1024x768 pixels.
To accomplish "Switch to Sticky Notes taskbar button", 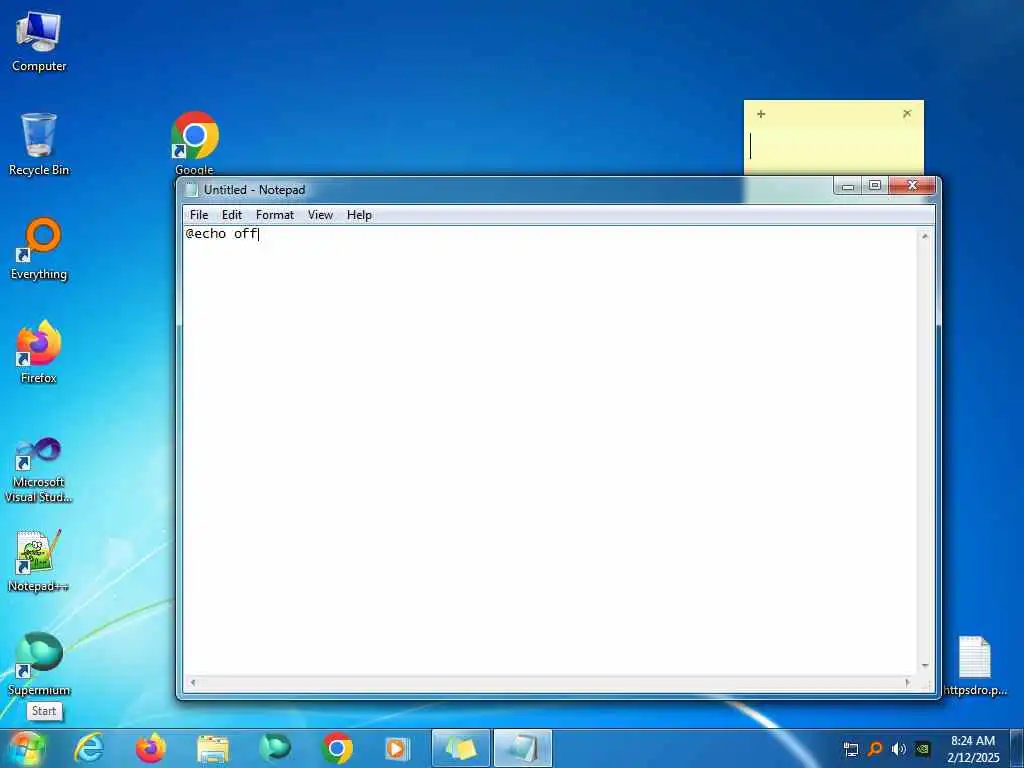I will tap(461, 748).
